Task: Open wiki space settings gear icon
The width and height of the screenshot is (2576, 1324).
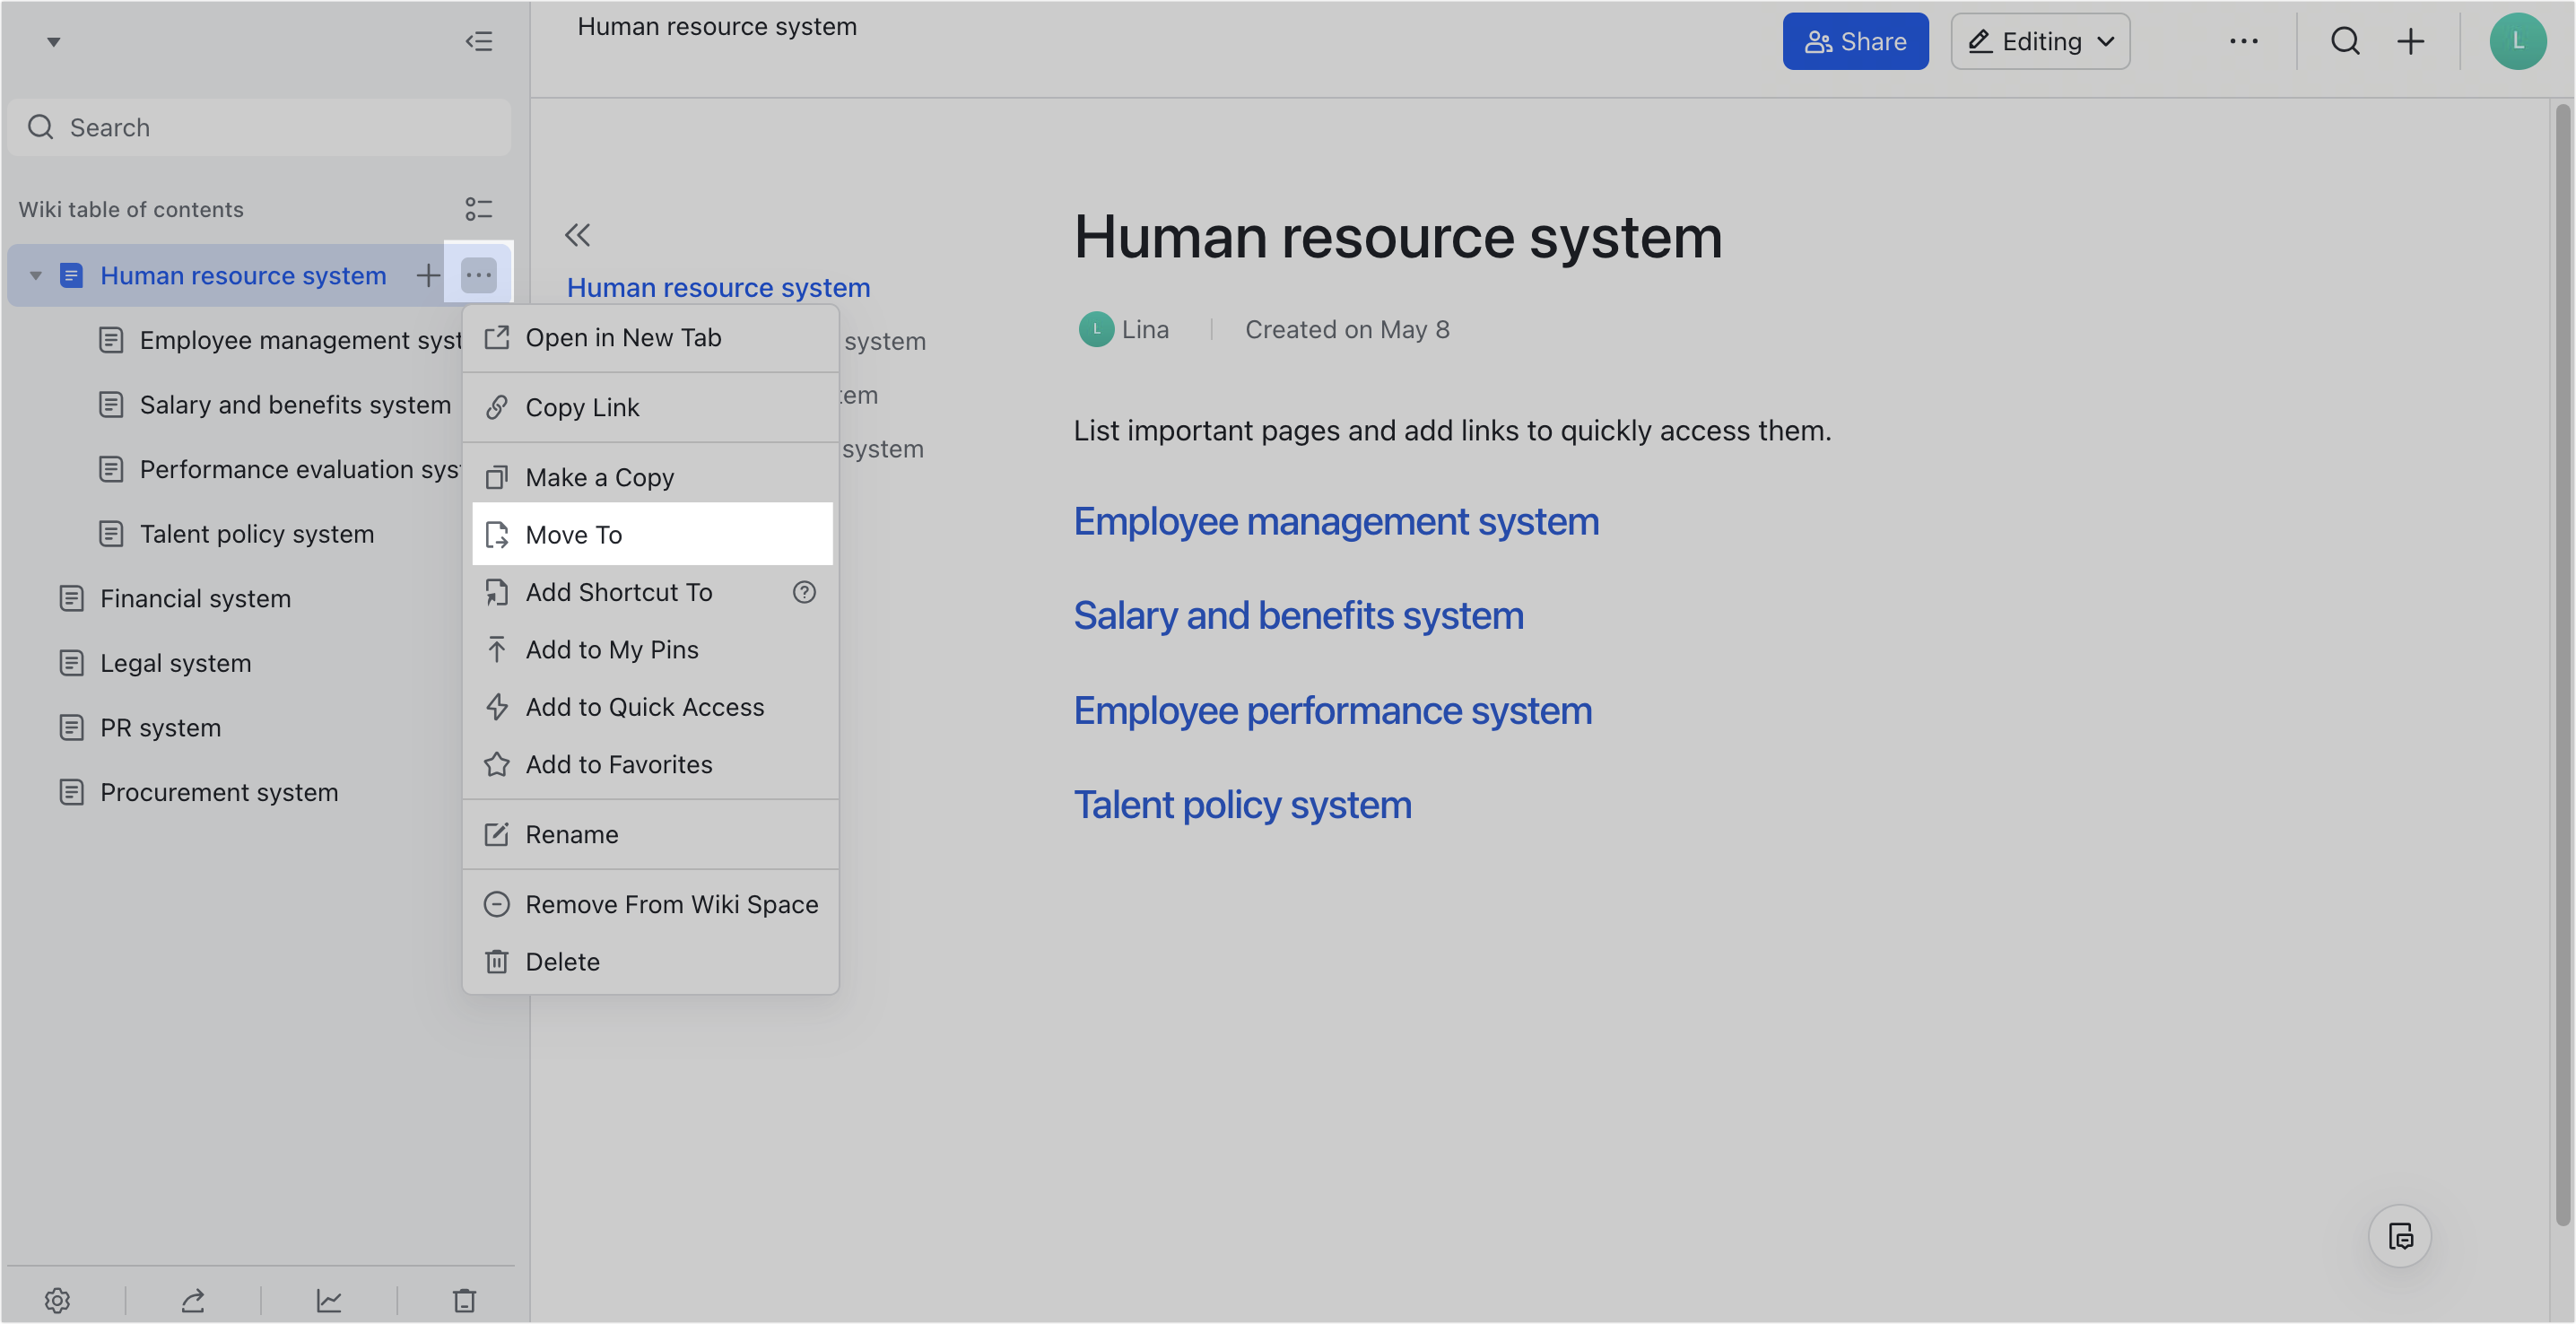Action: pos(57,1300)
